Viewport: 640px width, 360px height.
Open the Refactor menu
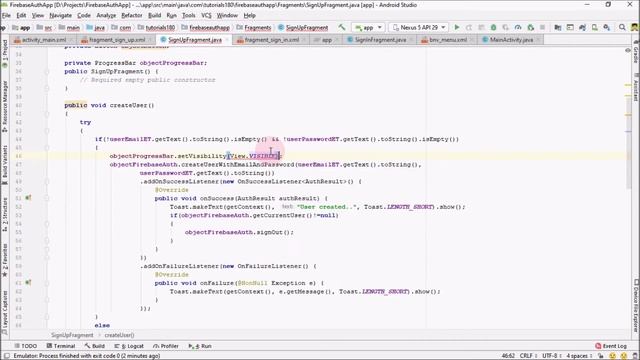coord(132,16)
